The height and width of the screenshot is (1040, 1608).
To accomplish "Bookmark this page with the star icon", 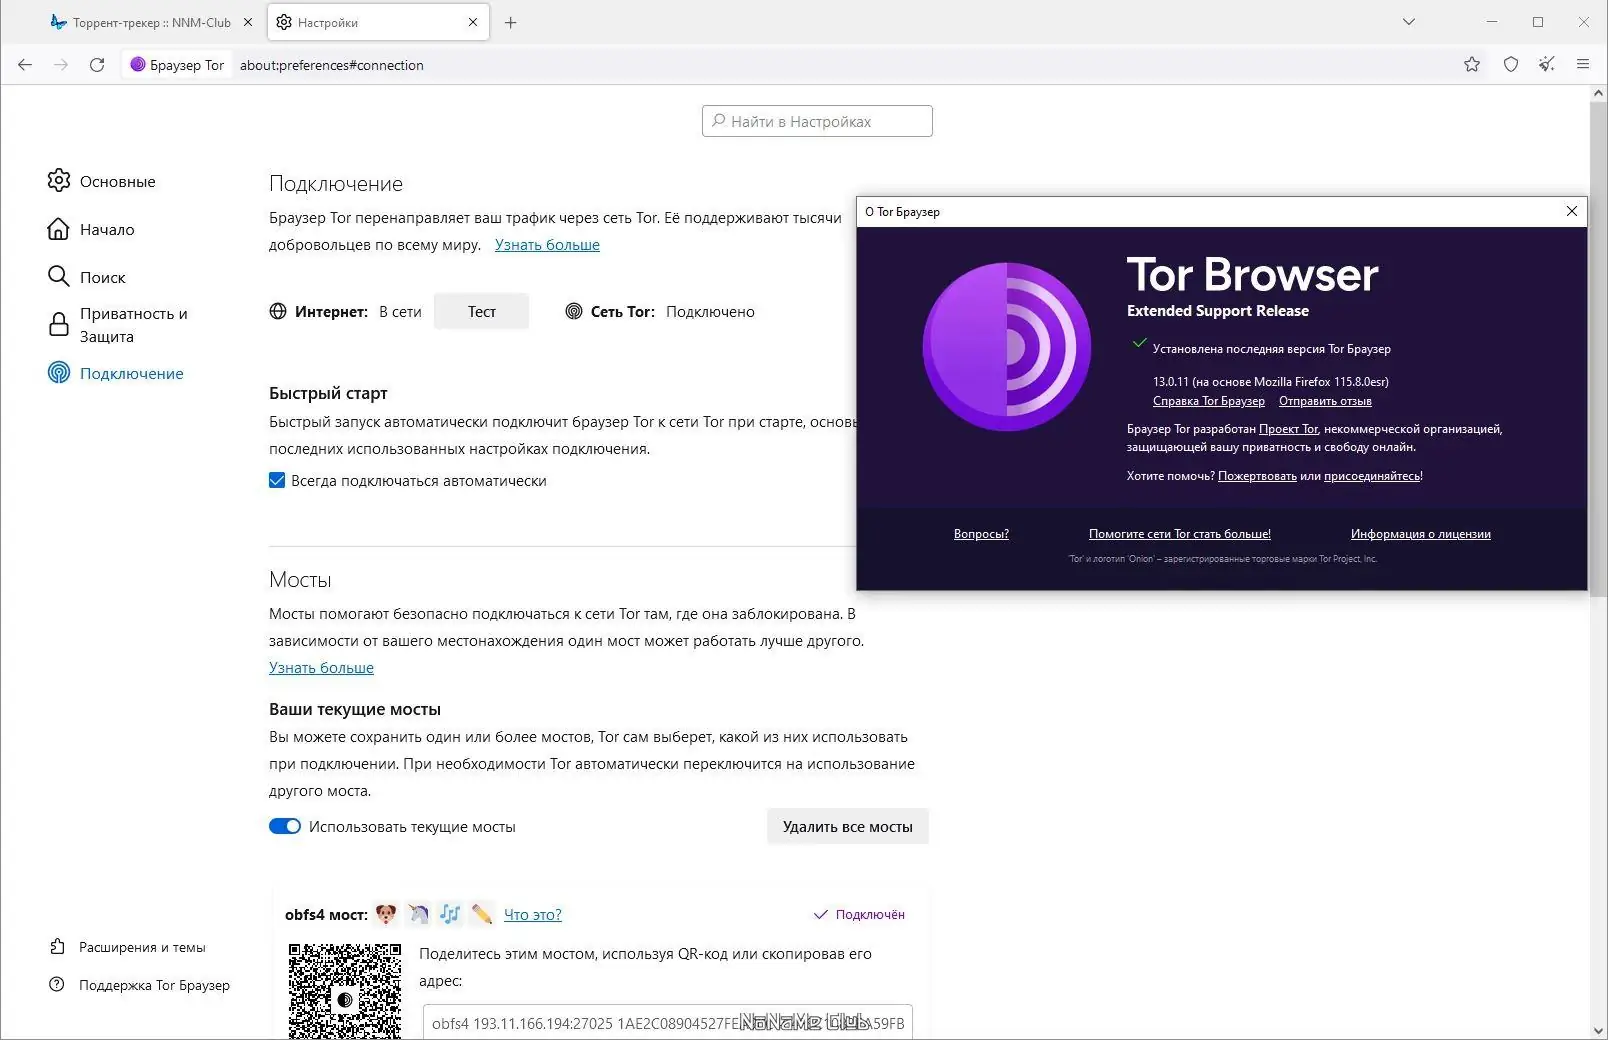I will (1472, 65).
